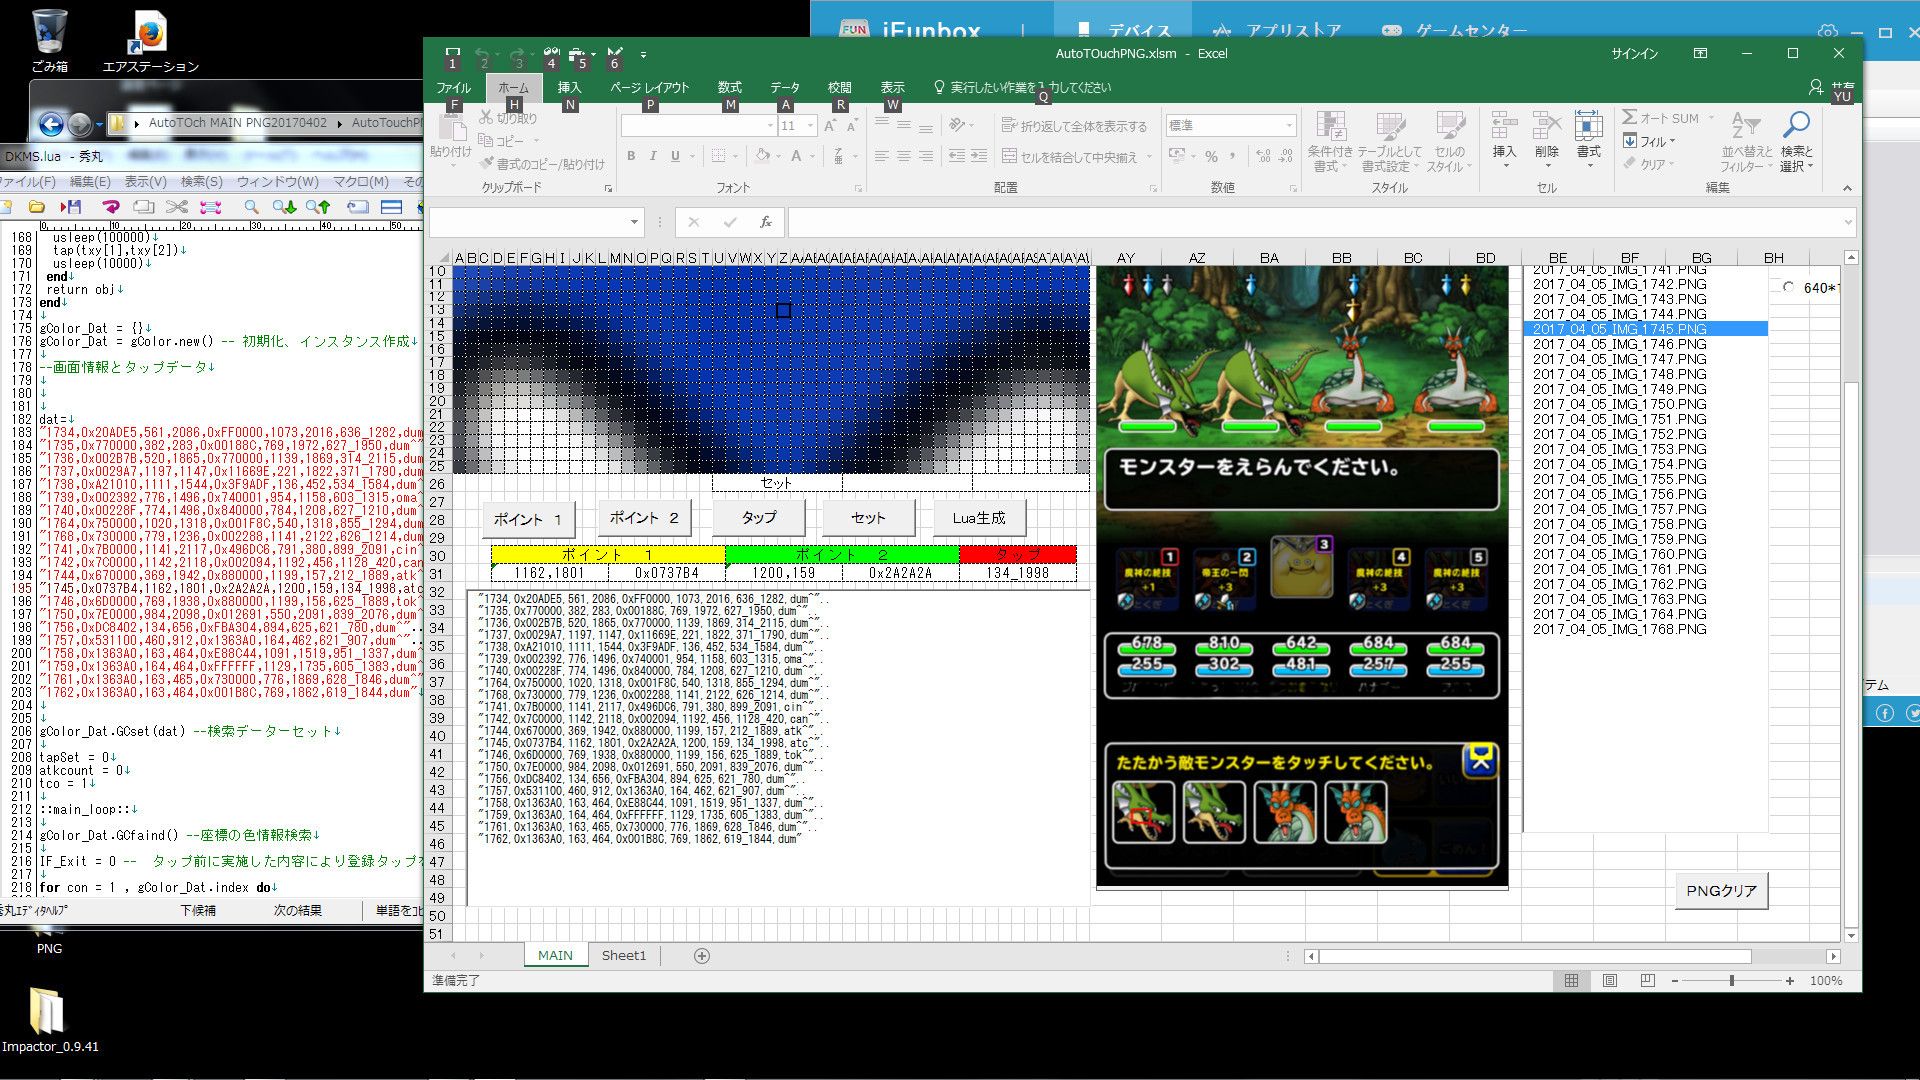
Task: Open the font name dropdown
Action: [x=770, y=126]
